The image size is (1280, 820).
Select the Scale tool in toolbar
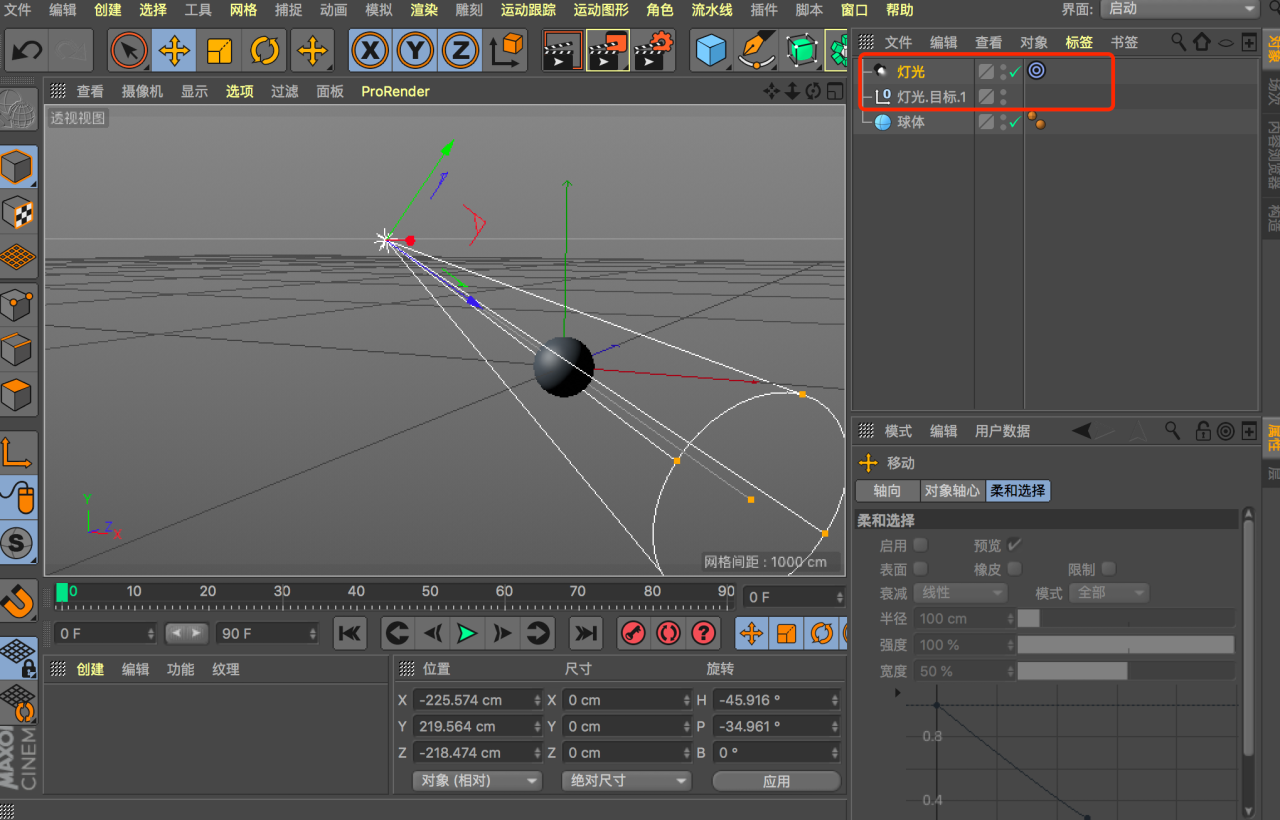click(x=220, y=50)
